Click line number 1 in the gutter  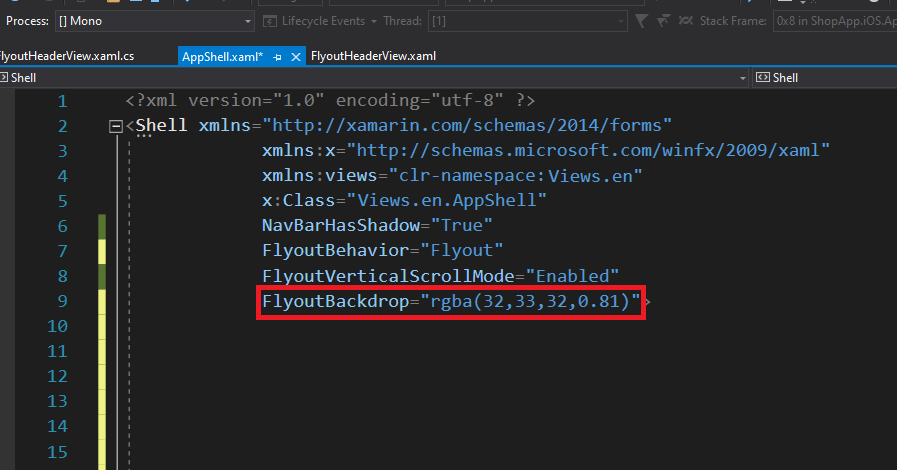62,102
